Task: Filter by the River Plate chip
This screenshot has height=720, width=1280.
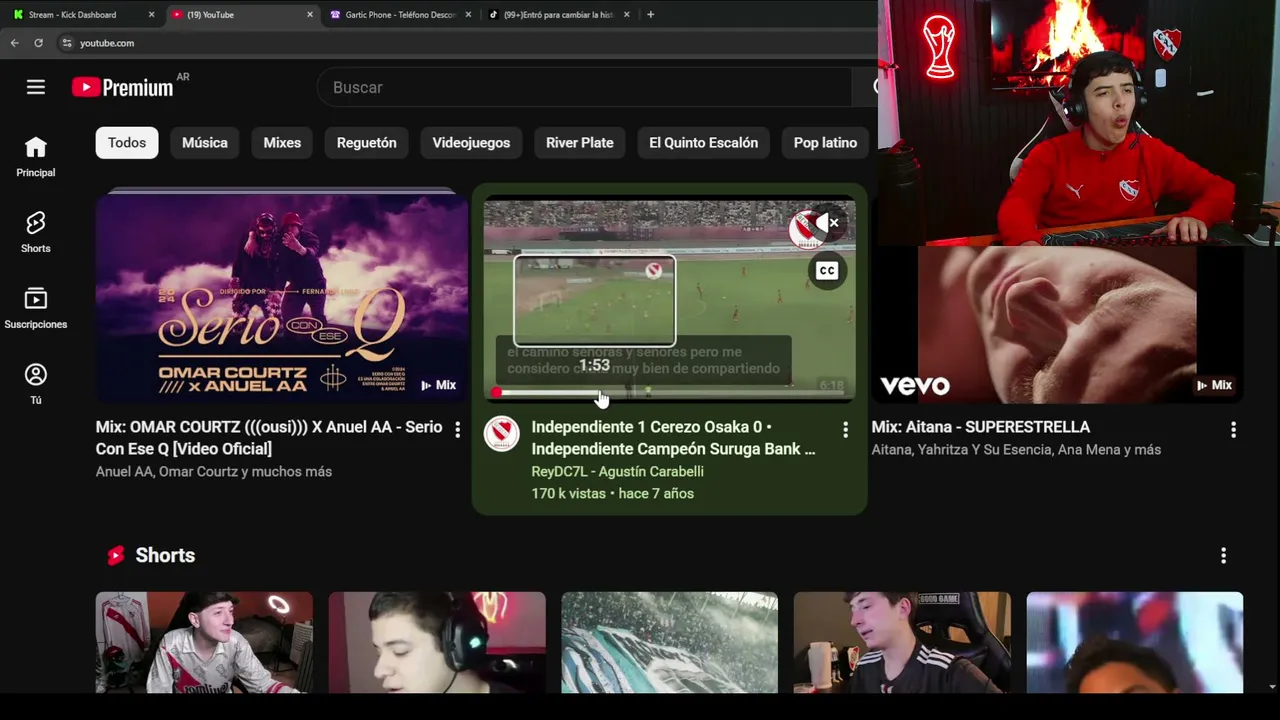Action: point(580,143)
